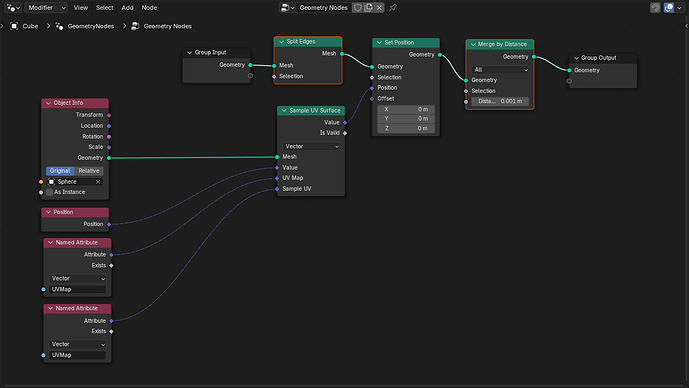
Task: Unlink the Geometry Nodes group
Action: coord(379,7)
